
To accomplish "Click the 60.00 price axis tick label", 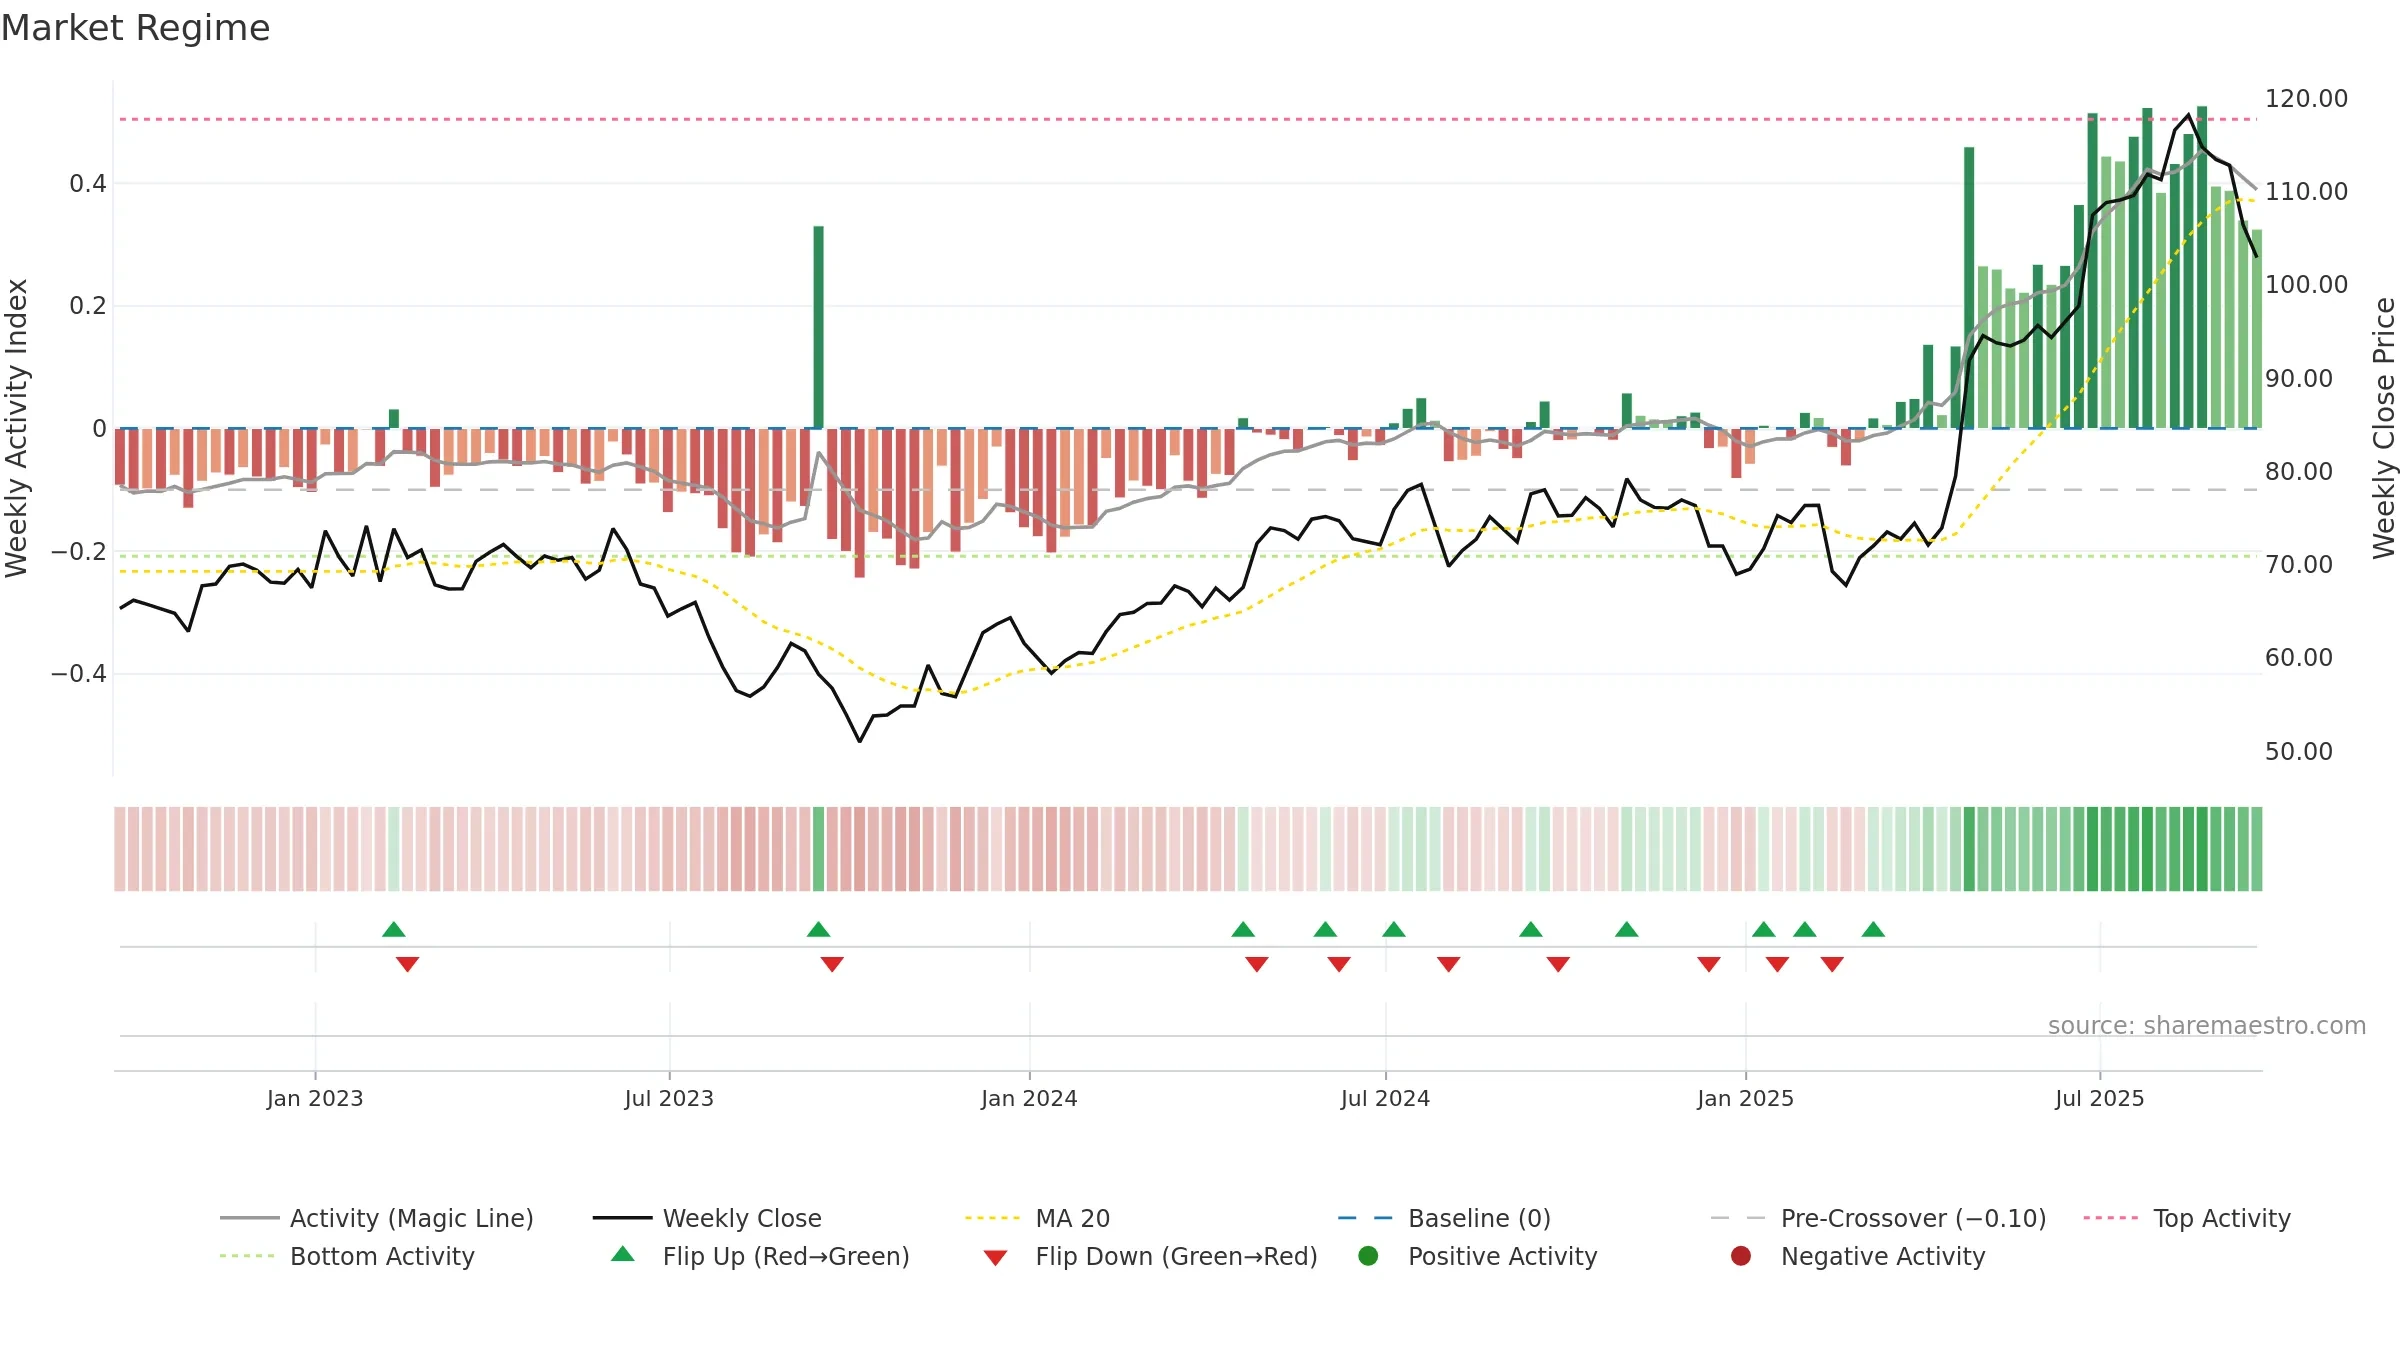I will click(x=2299, y=657).
